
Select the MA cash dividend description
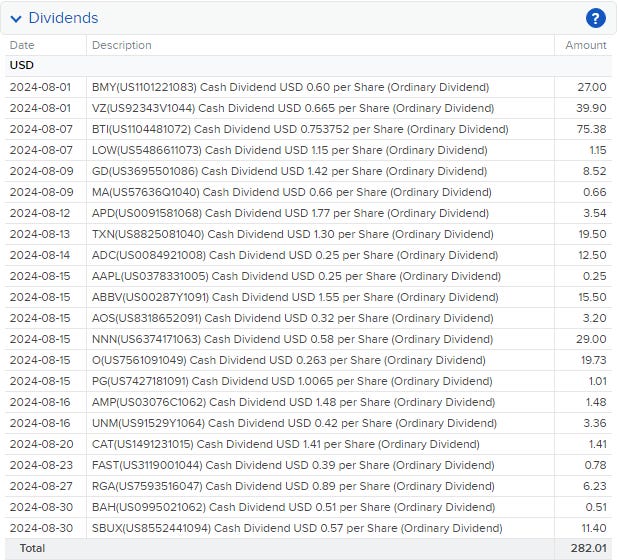point(292,192)
